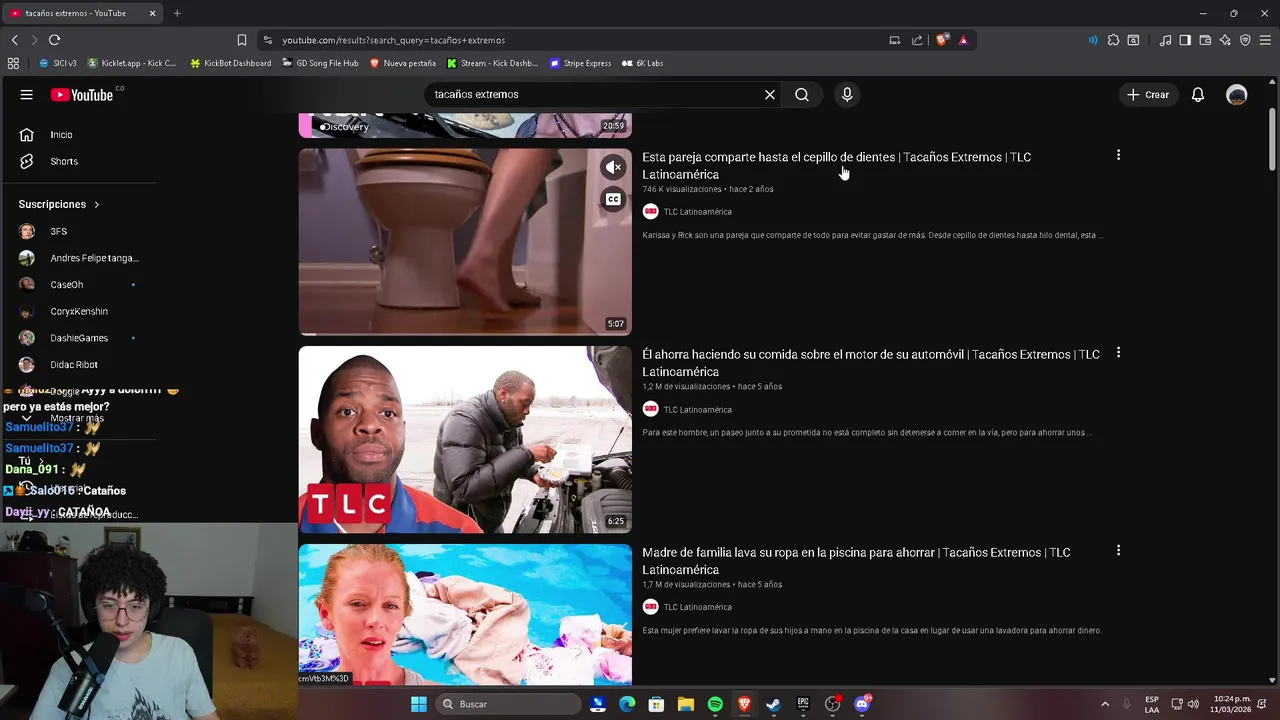Click the browser address bar URL
The height and width of the screenshot is (720, 1280).
pos(393,40)
